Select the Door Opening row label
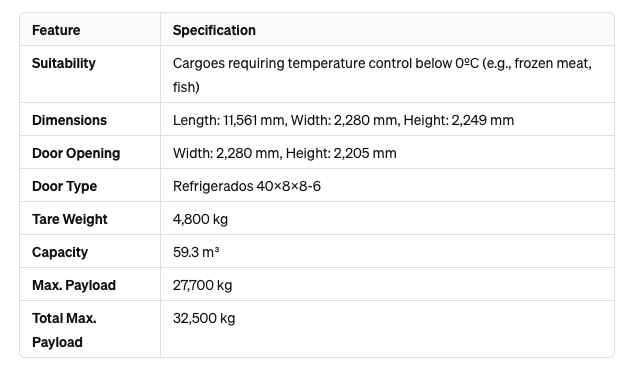This screenshot has height=368, width=628. tap(76, 153)
